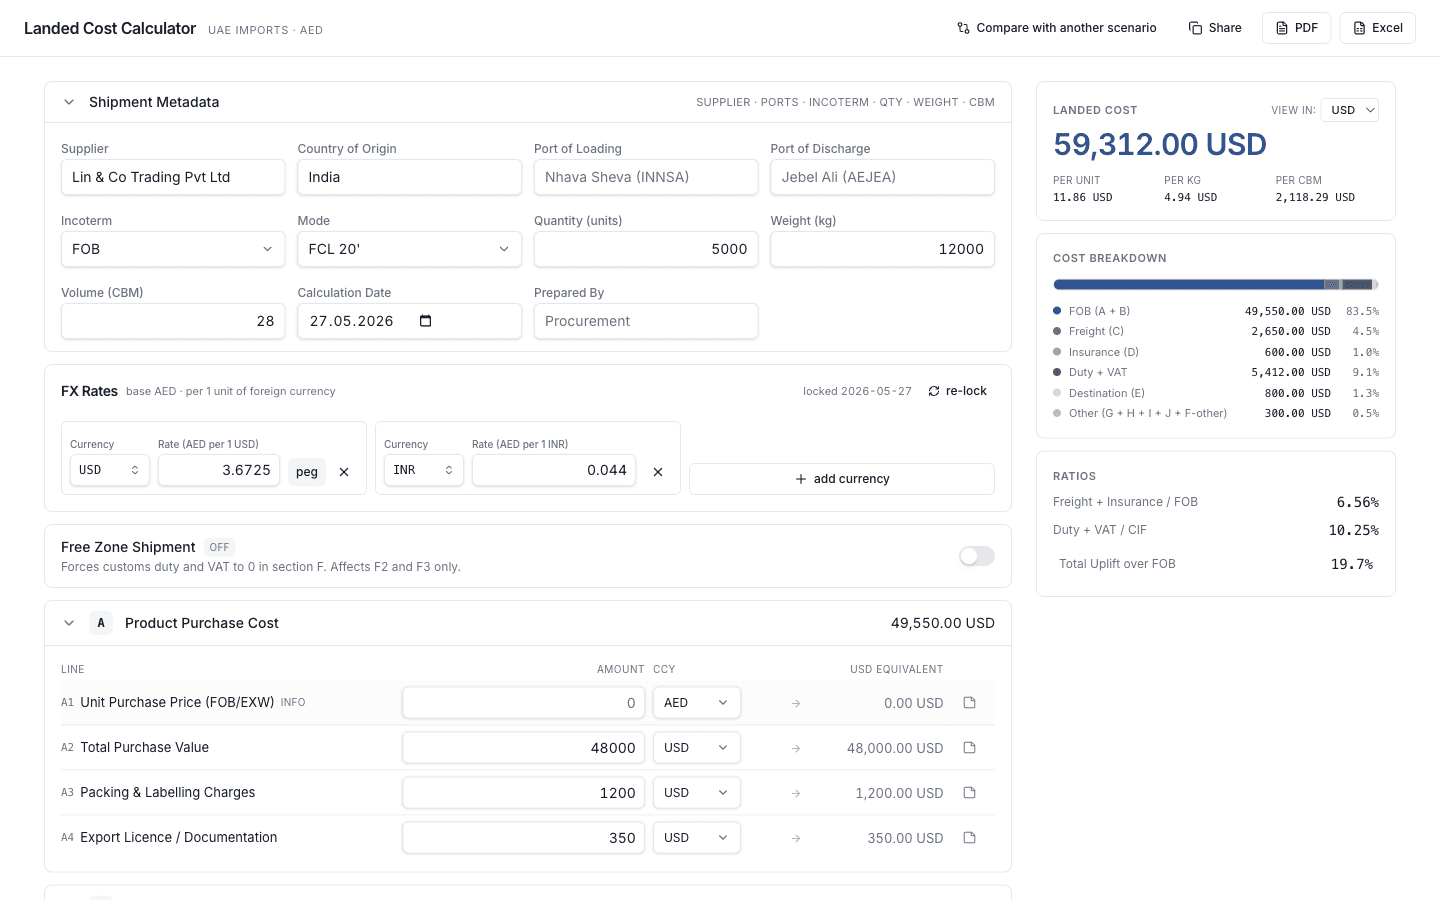Click the Packing & Labelling Charges amount field
The height and width of the screenshot is (900, 1440).
(x=524, y=793)
